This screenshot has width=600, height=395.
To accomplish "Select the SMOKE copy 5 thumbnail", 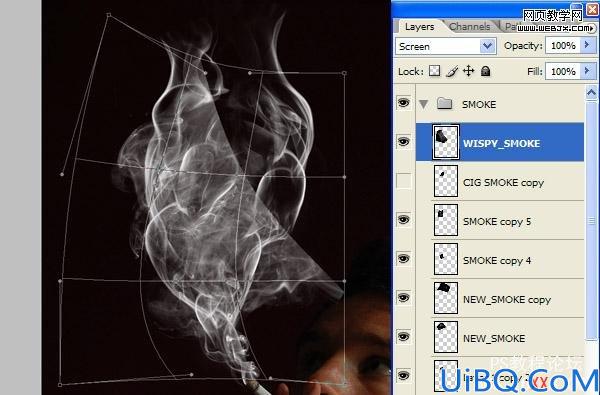I will click(x=446, y=220).
